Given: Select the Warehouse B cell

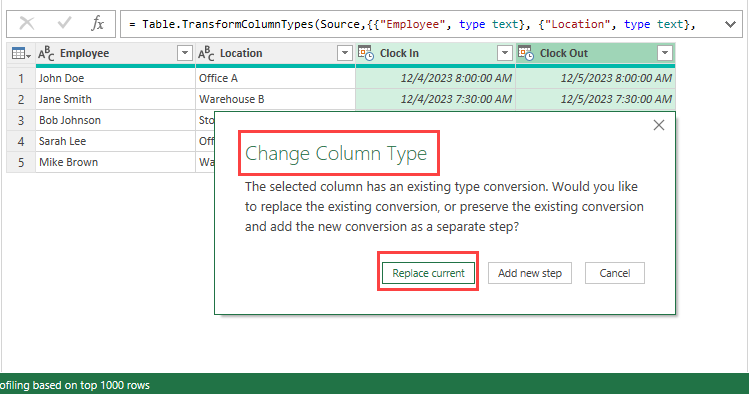Looking at the screenshot, I should click(x=276, y=99).
